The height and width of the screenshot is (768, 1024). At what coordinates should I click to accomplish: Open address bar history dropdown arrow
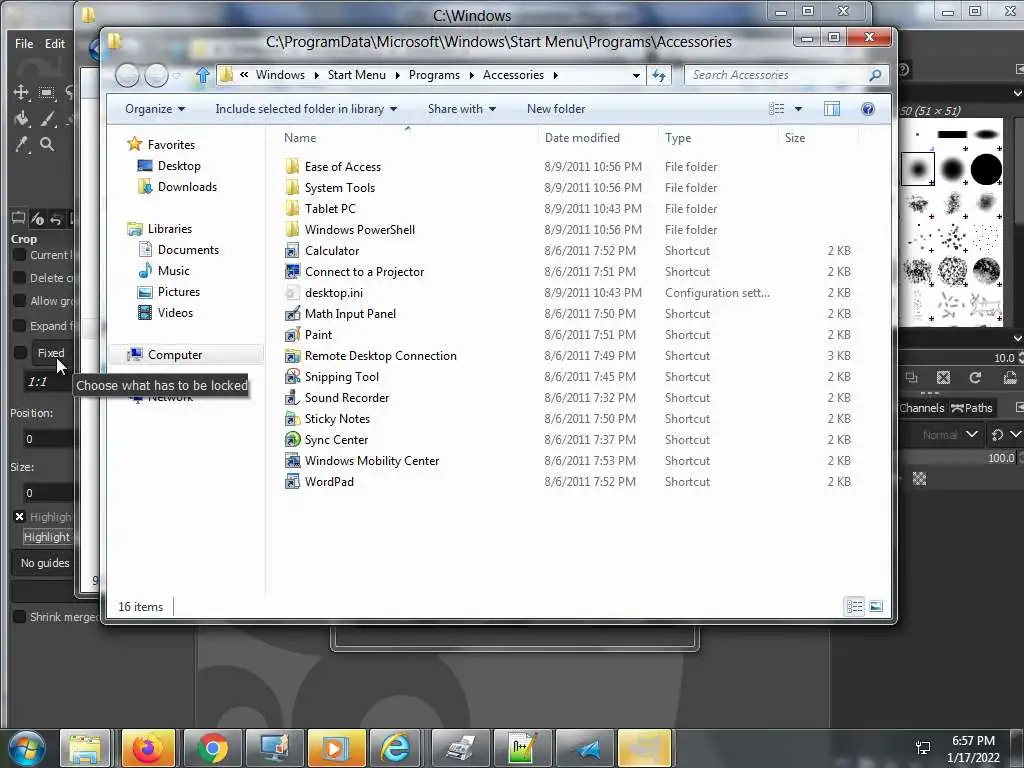click(635, 75)
